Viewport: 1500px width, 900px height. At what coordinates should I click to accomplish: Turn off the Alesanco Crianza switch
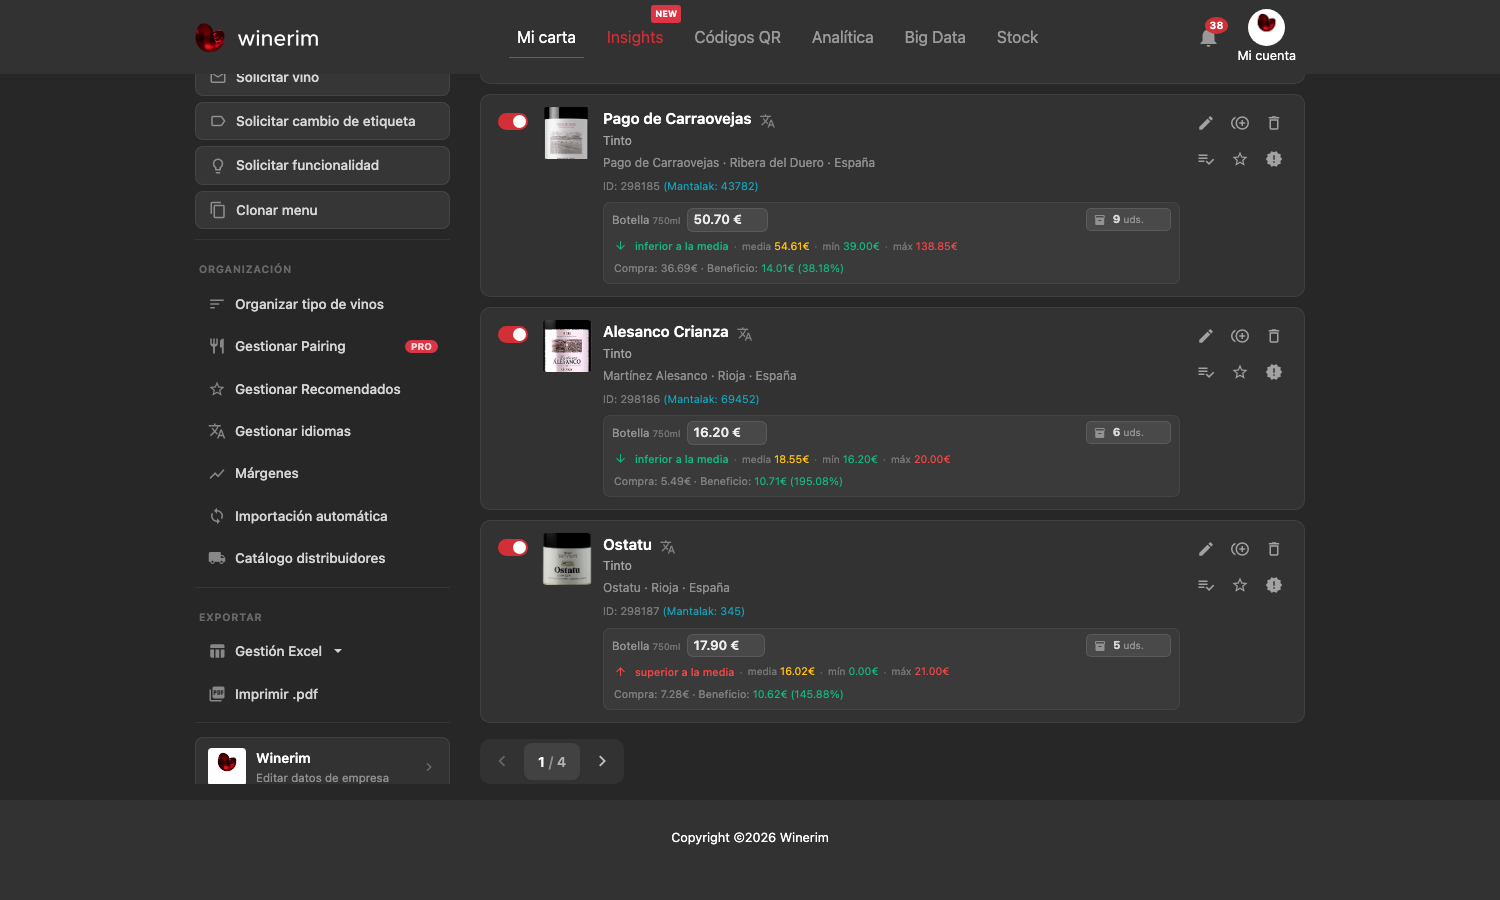tap(513, 334)
